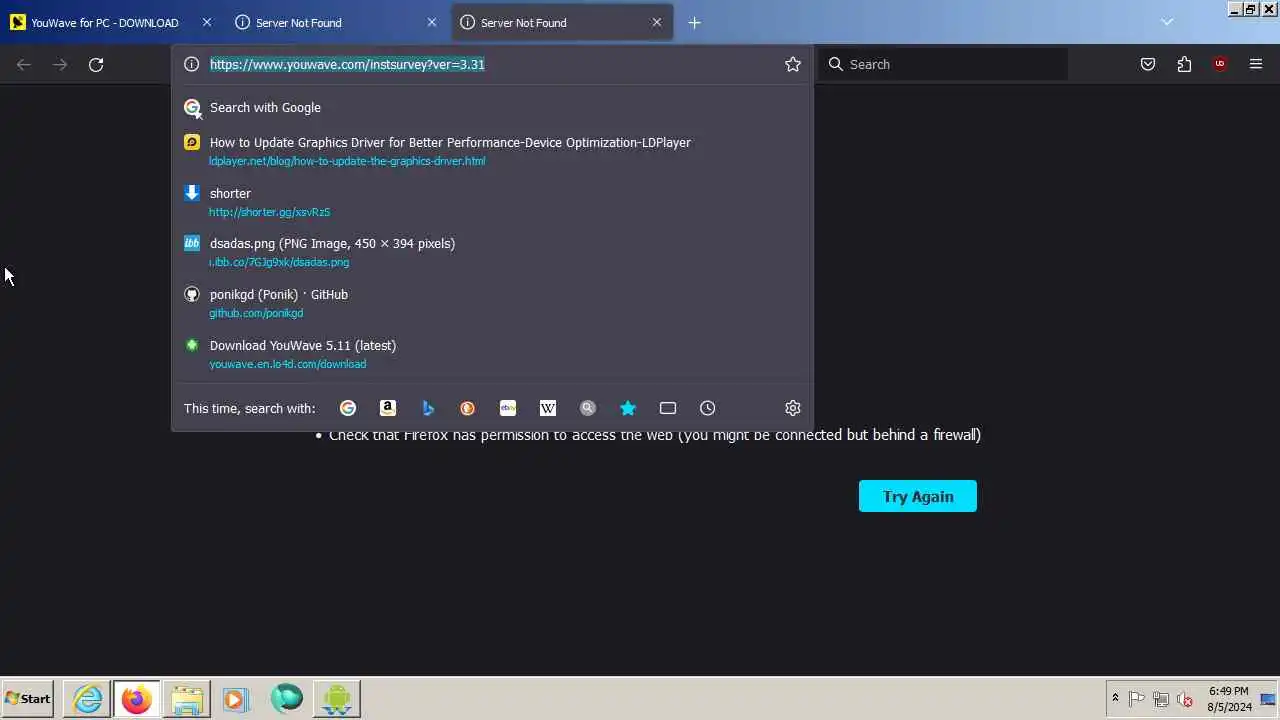Search this time with eBay icon
The width and height of the screenshot is (1280, 720).
(508, 408)
